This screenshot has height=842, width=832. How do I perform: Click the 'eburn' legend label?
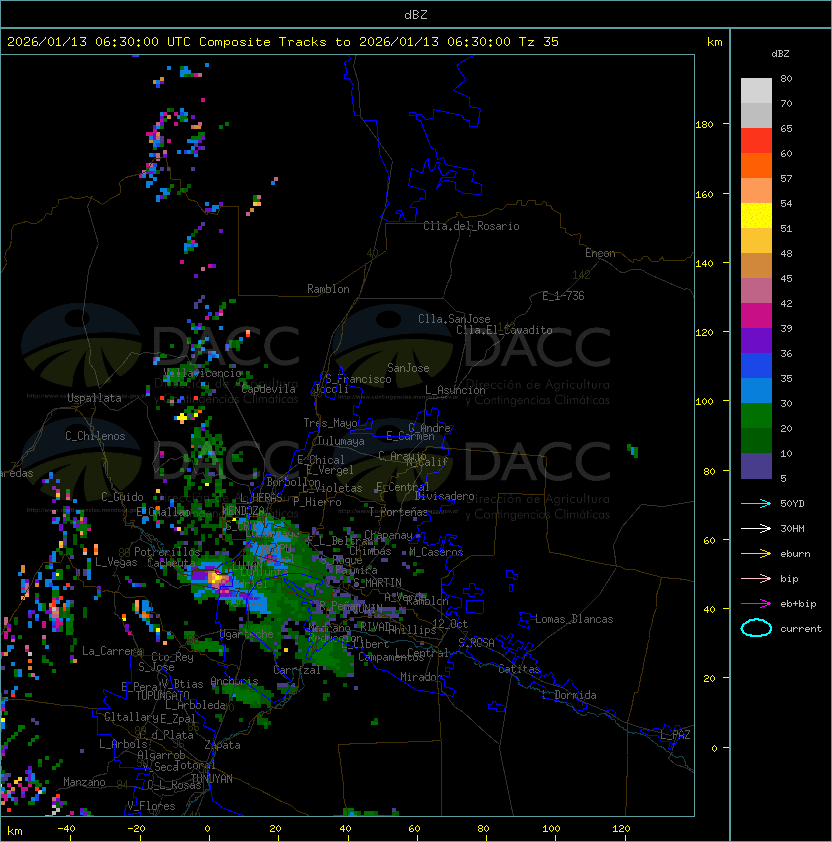[795, 554]
